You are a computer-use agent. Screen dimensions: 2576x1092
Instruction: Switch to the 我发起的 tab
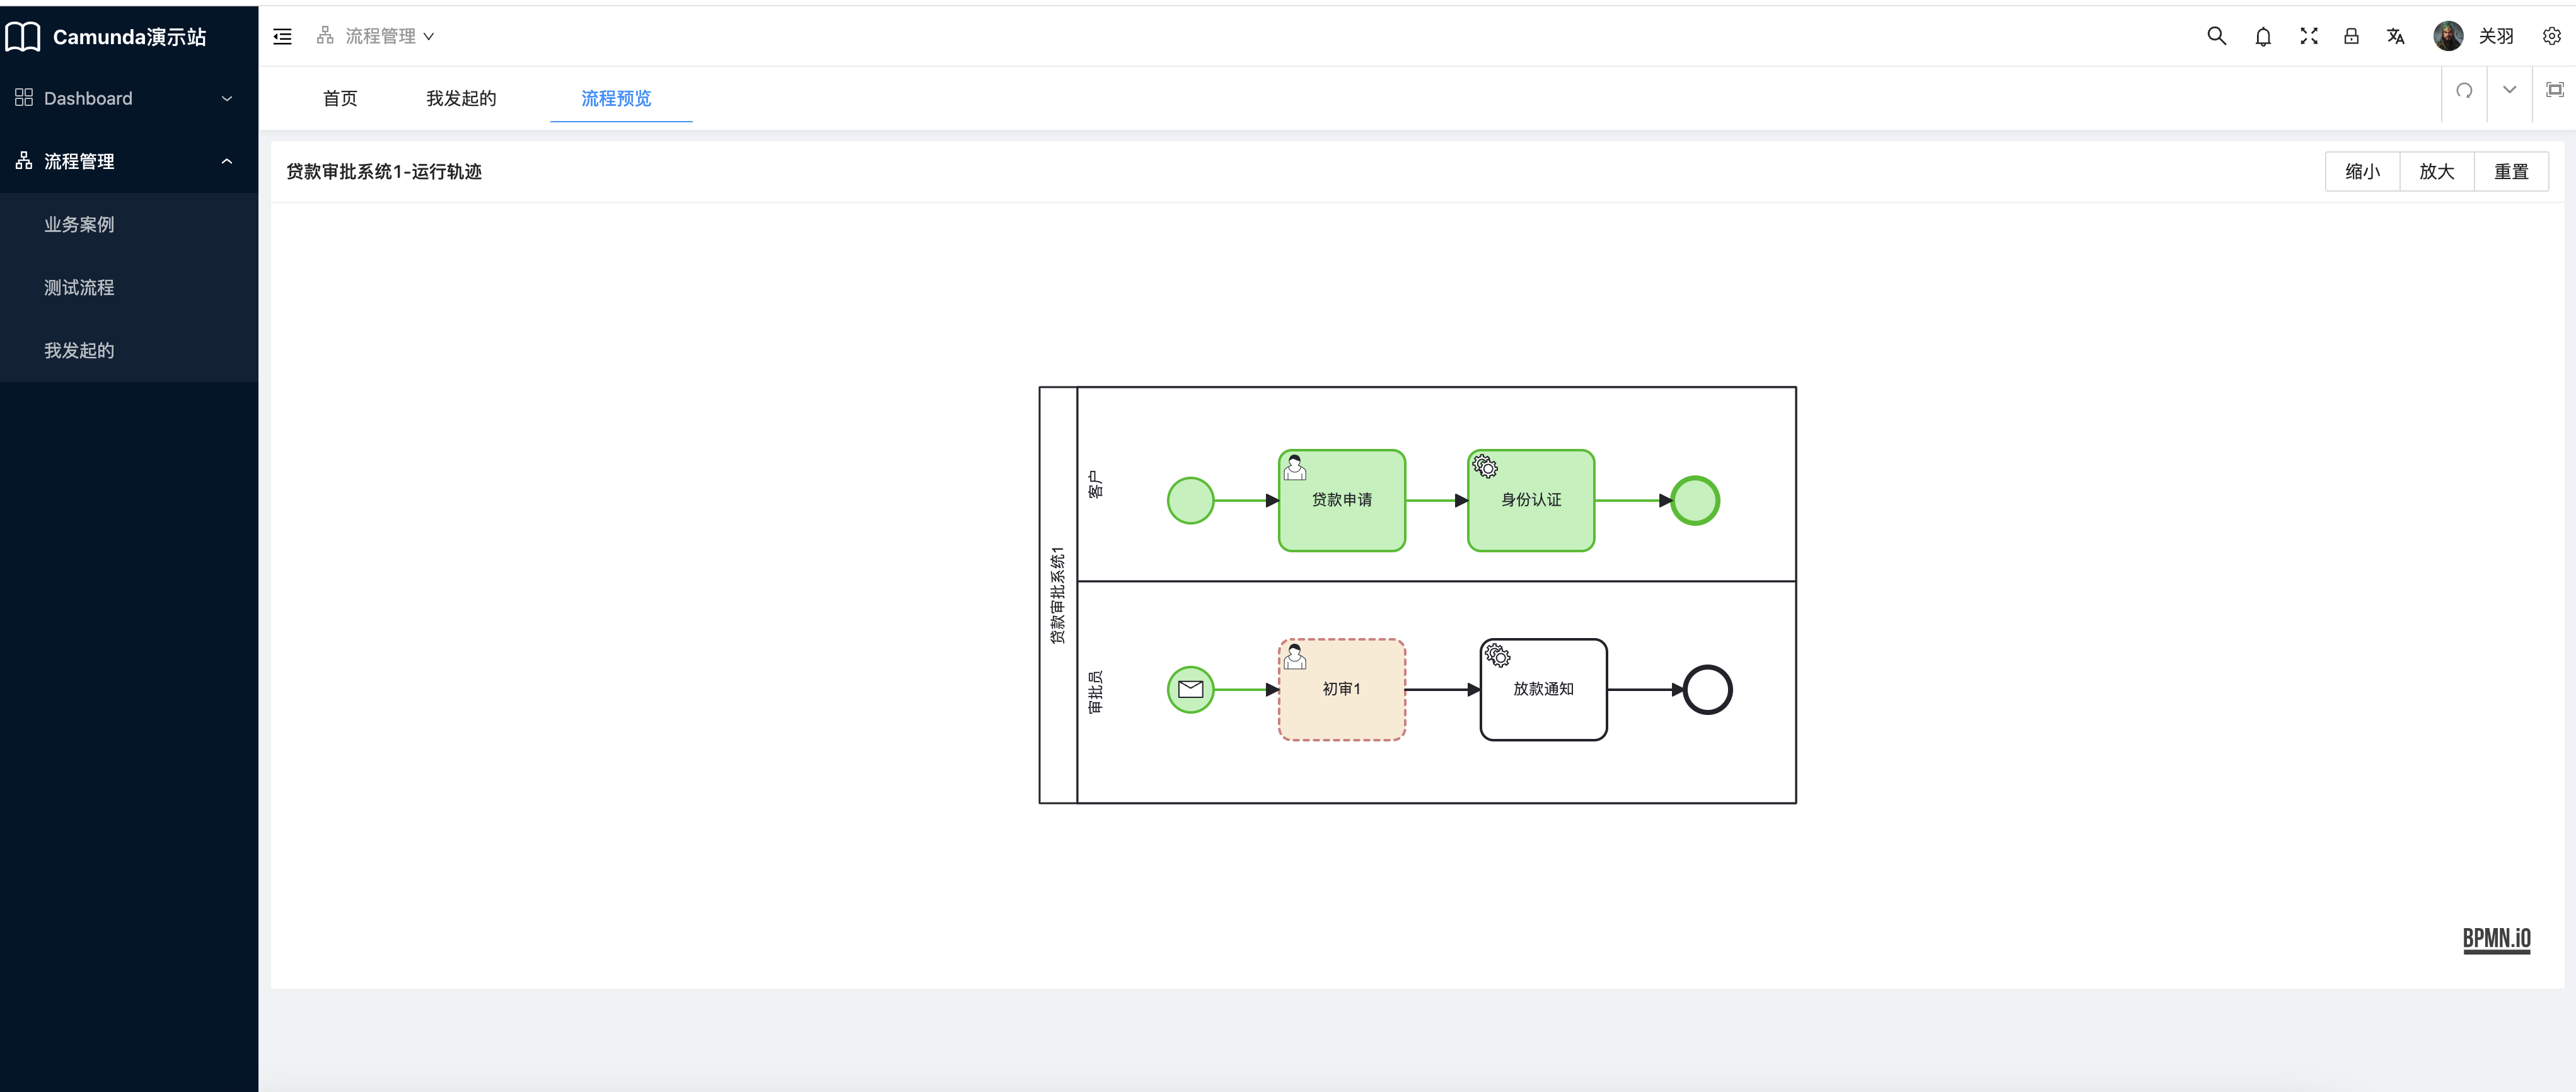pyautogui.click(x=461, y=98)
